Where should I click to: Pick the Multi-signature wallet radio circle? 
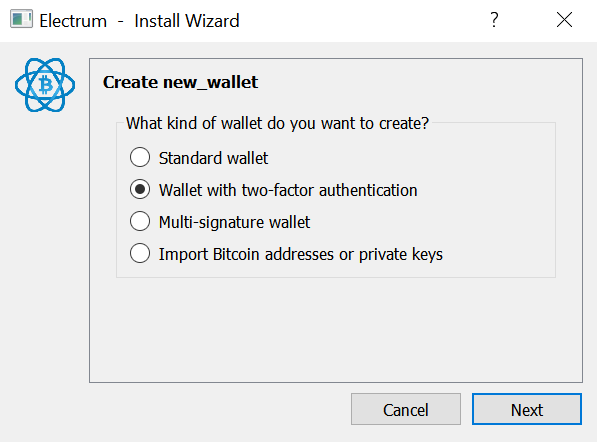point(140,221)
